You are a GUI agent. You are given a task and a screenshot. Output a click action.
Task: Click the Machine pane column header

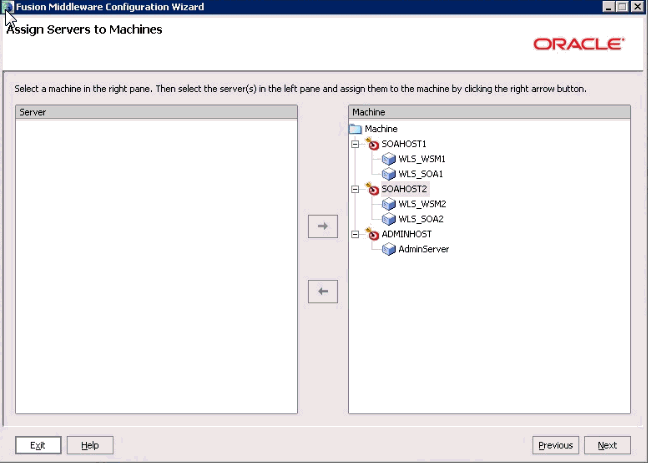489,112
